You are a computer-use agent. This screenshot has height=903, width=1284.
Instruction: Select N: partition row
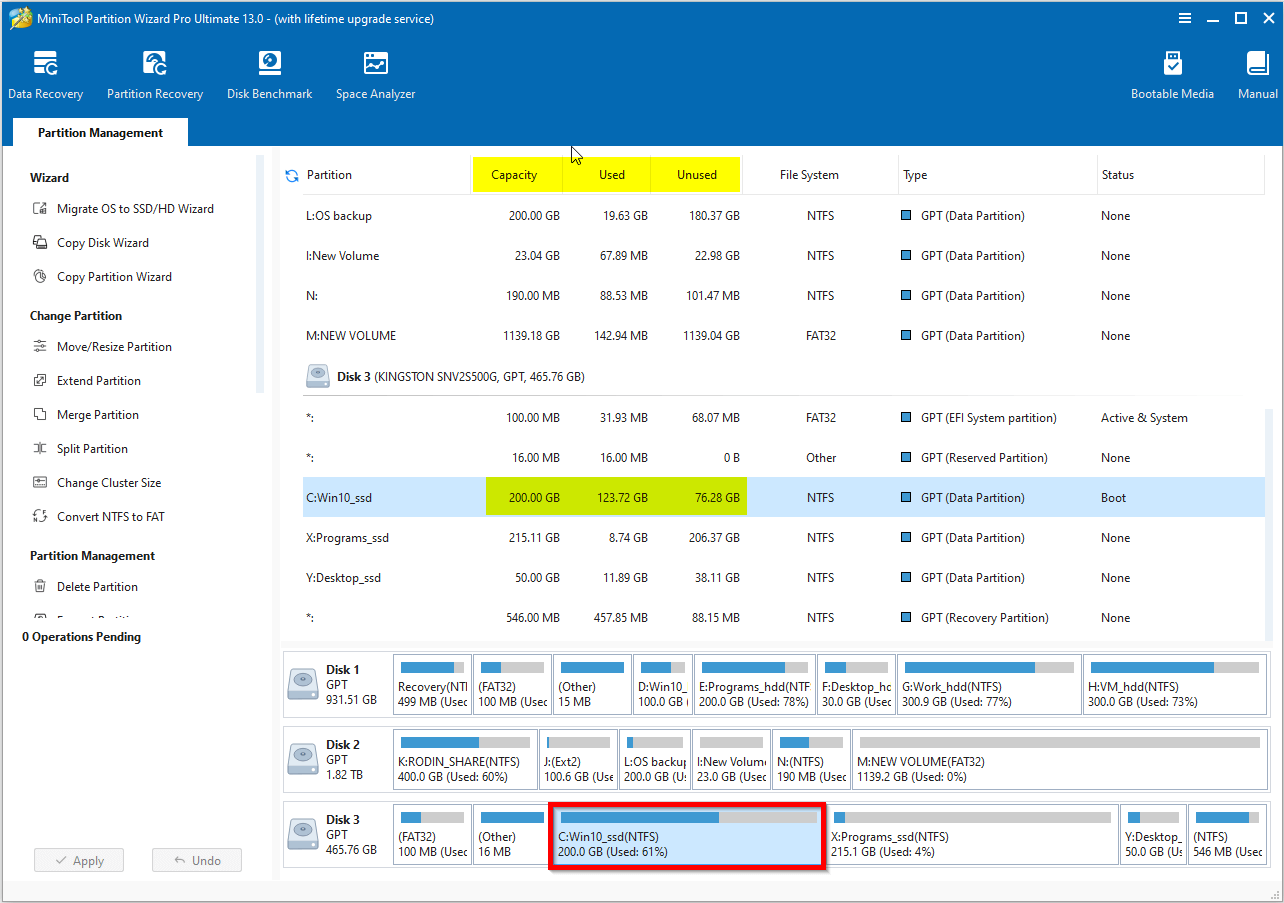pyautogui.click(x=784, y=296)
